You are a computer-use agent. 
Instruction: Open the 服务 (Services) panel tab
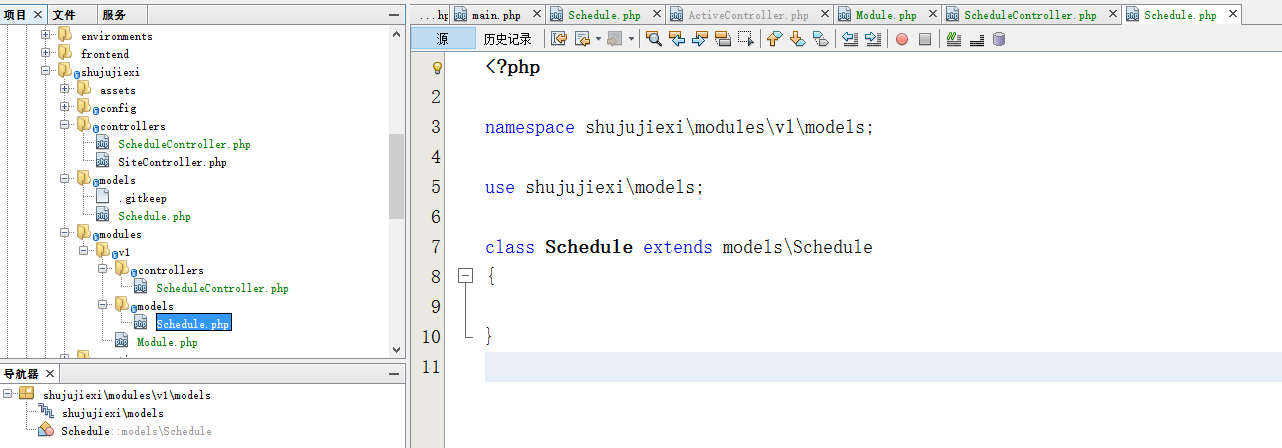113,15
